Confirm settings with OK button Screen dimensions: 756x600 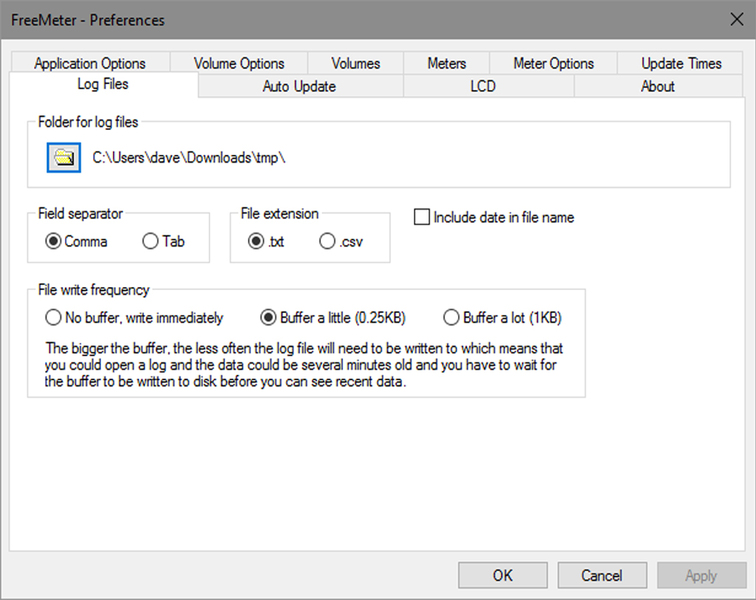click(503, 575)
